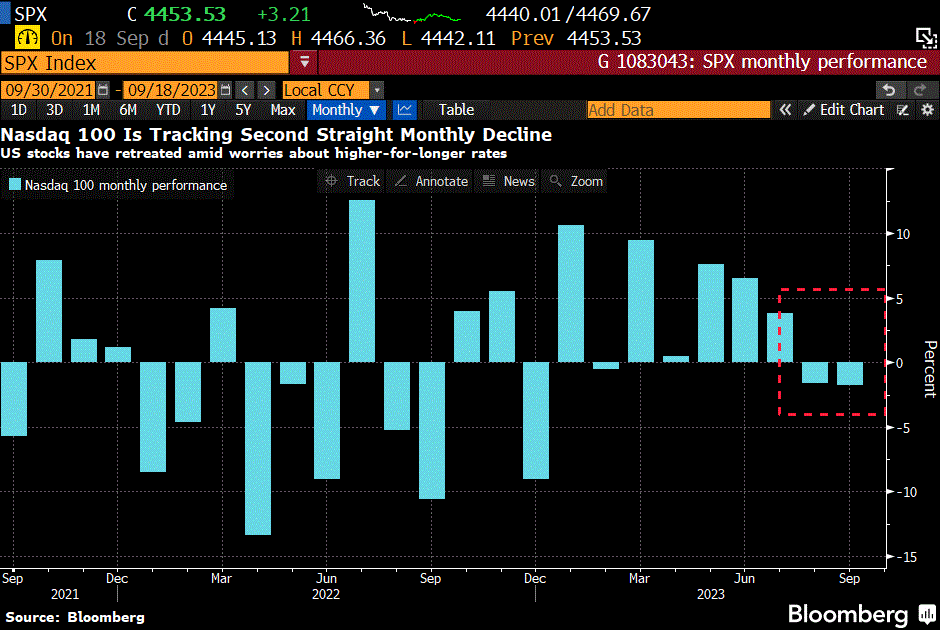940x630 pixels.
Task: Select Max time range
Action: 283,110
